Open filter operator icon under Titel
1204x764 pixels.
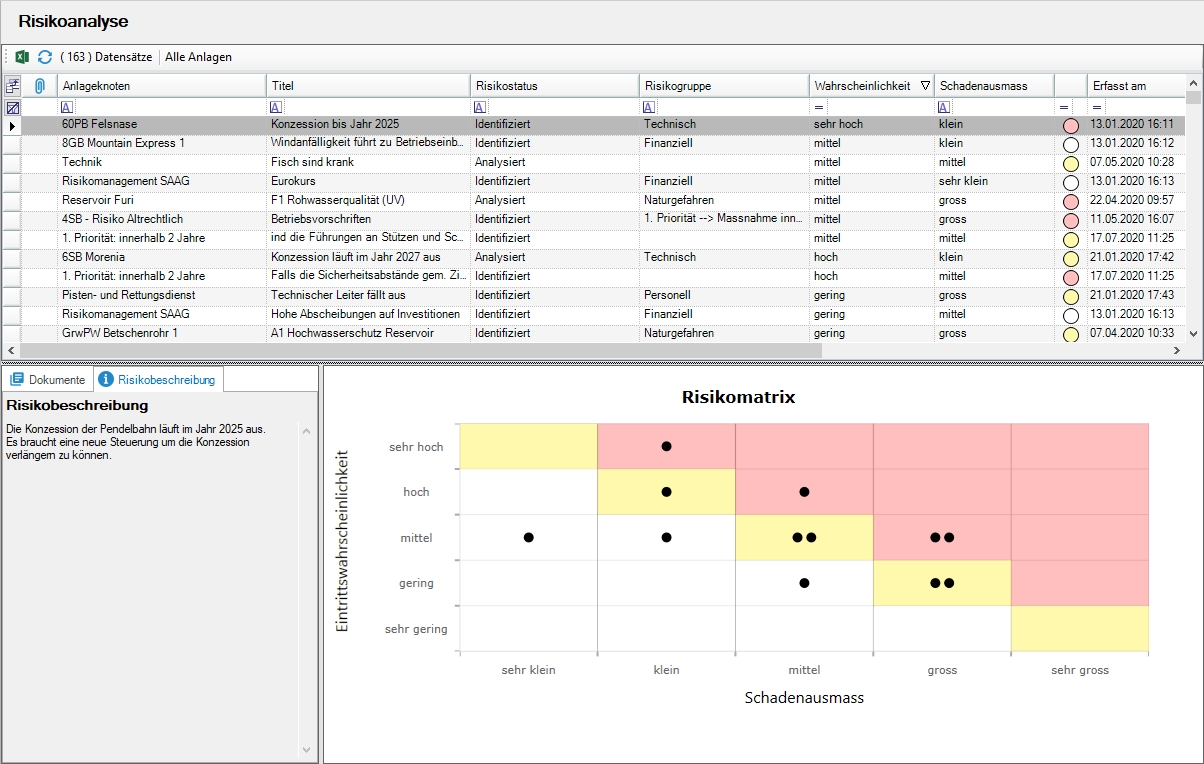click(x=276, y=107)
